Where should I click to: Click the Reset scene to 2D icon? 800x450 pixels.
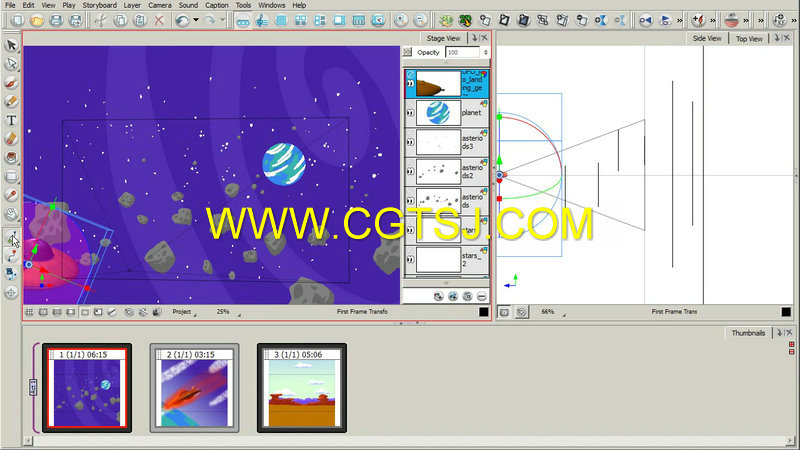pyautogui.click(x=465, y=20)
